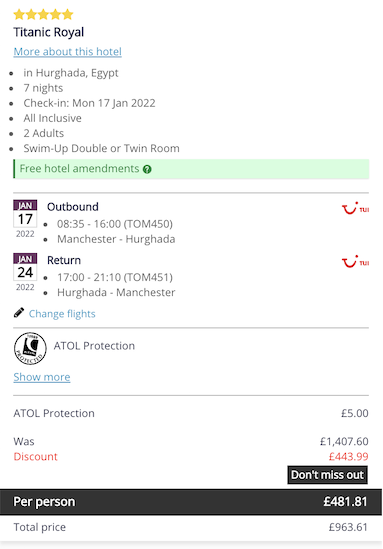Click the five-star rating icons
Viewport: 383px width, 549px height.
click(43, 15)
